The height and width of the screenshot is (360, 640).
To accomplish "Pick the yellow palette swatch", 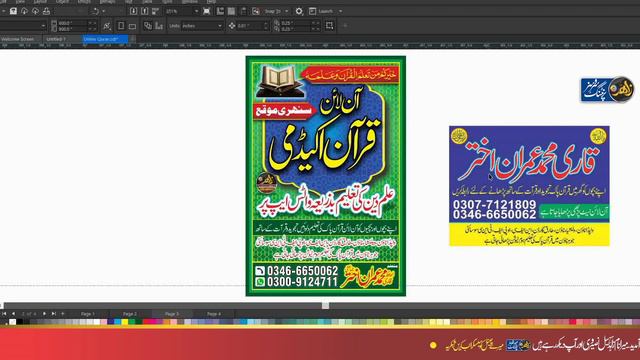I will 124,322.
